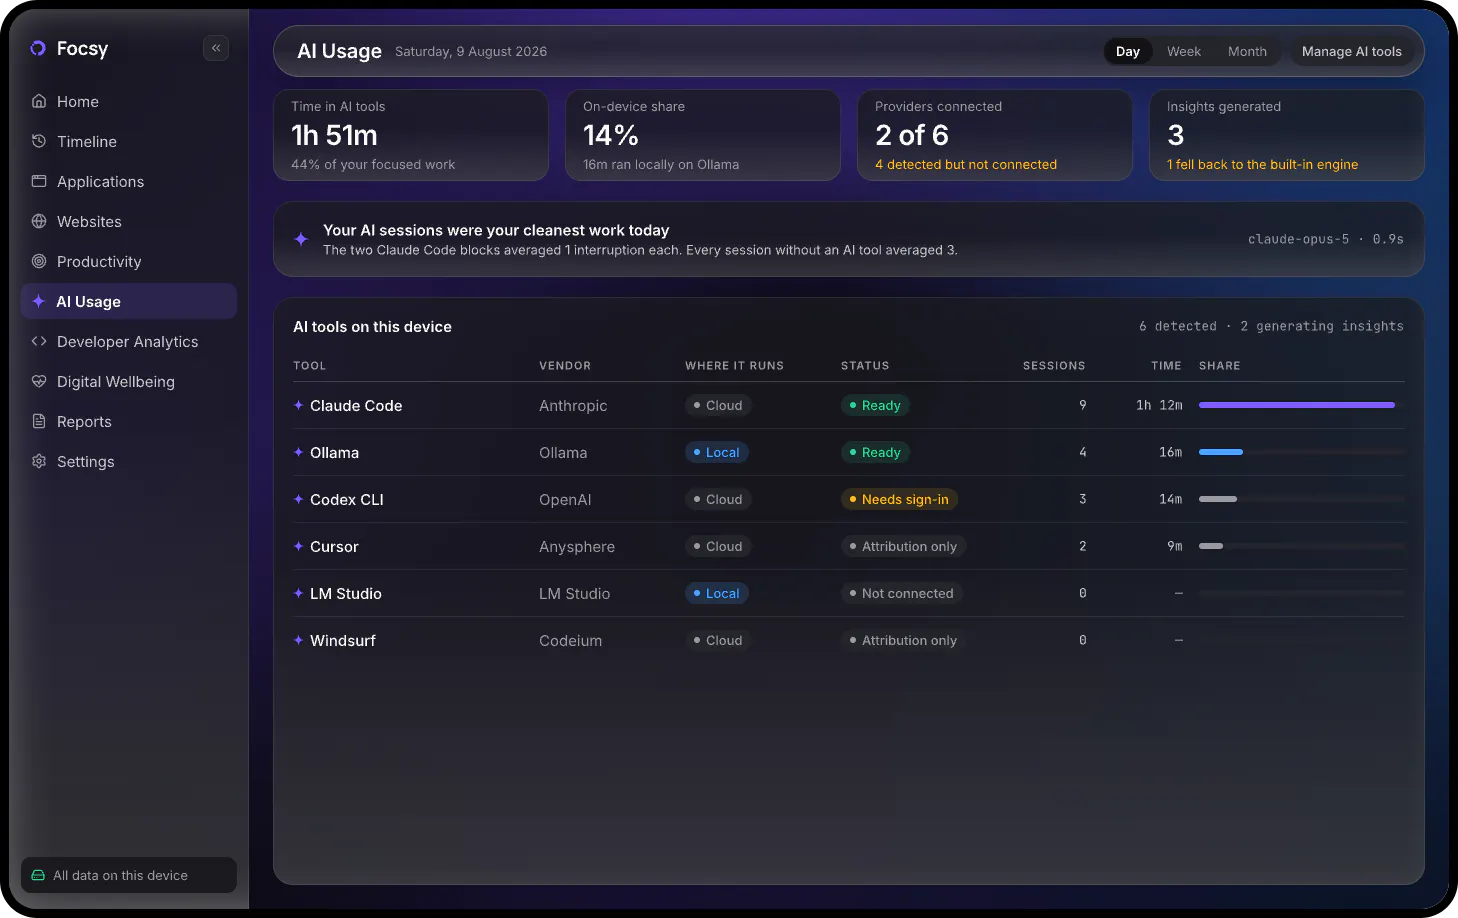Click the "1h 12m" time value

pos(1159,405)
